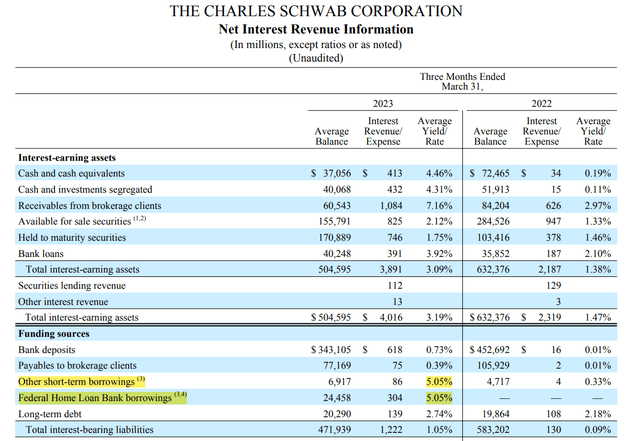This screenshot has height=441, width=640.
Task: Select interest revenue 1,084 for receivables
Action: (x=391, y=206)
